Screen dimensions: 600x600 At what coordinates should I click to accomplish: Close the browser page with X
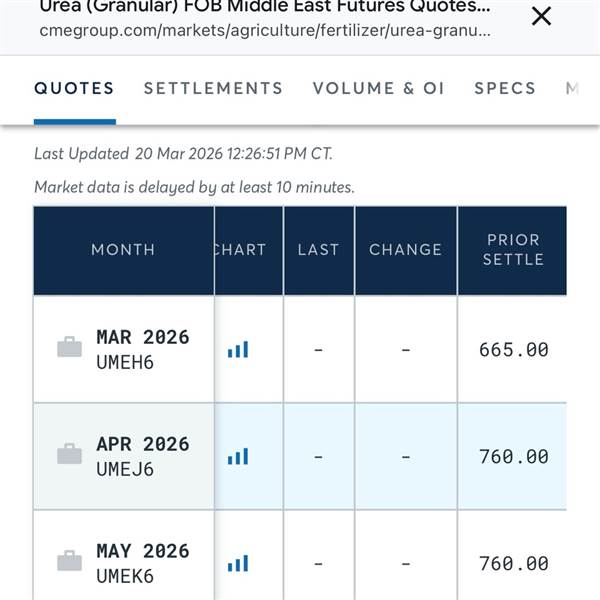[x=541, y=16]
